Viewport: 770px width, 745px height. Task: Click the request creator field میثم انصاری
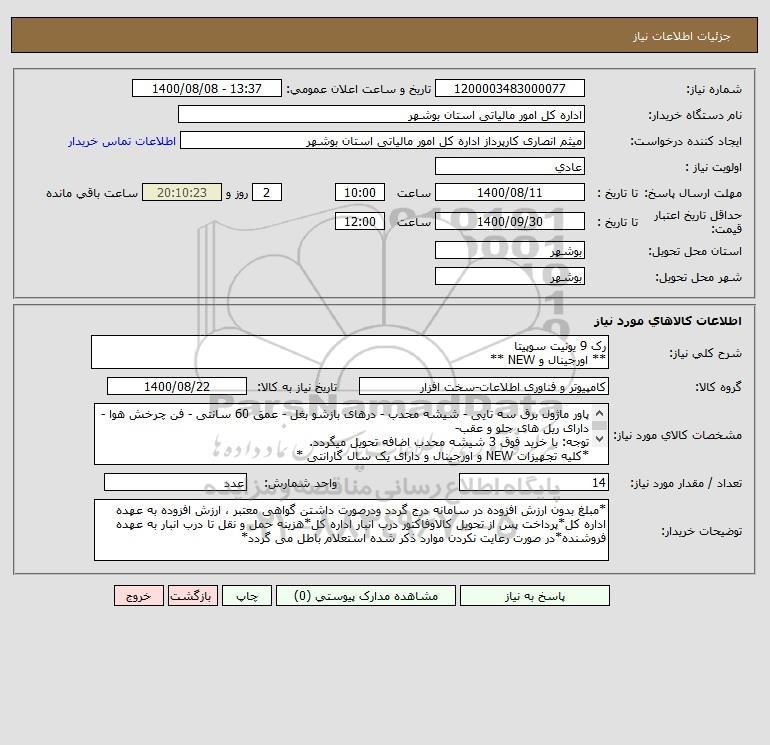pyautogui.click(x=383, y=140)
